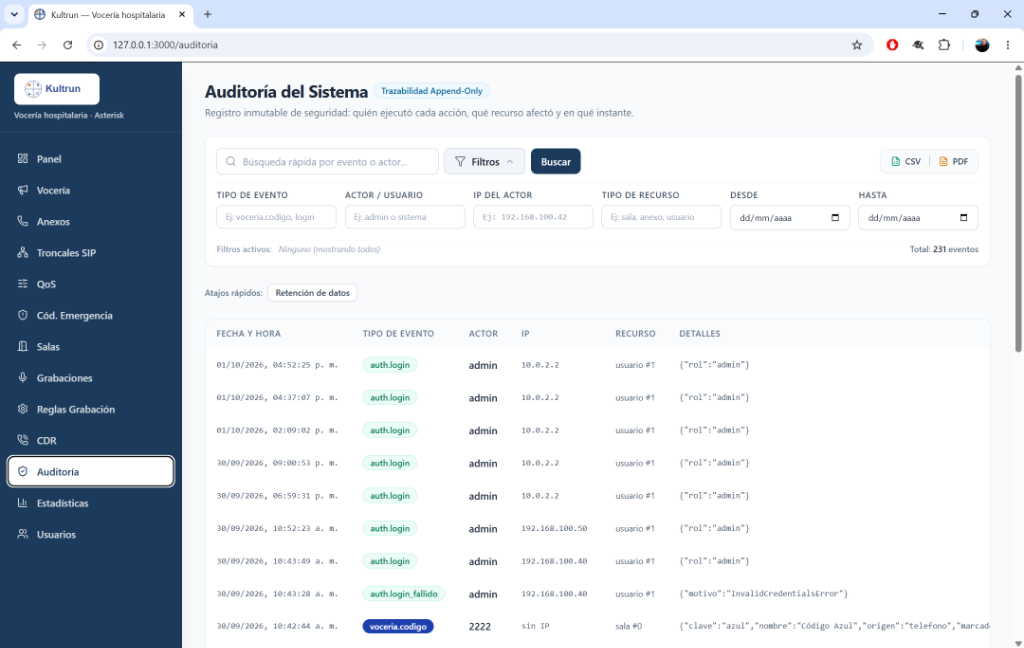Click the Salas book icon
This screenshot has width=1024, height=648.
pos(23,347)
